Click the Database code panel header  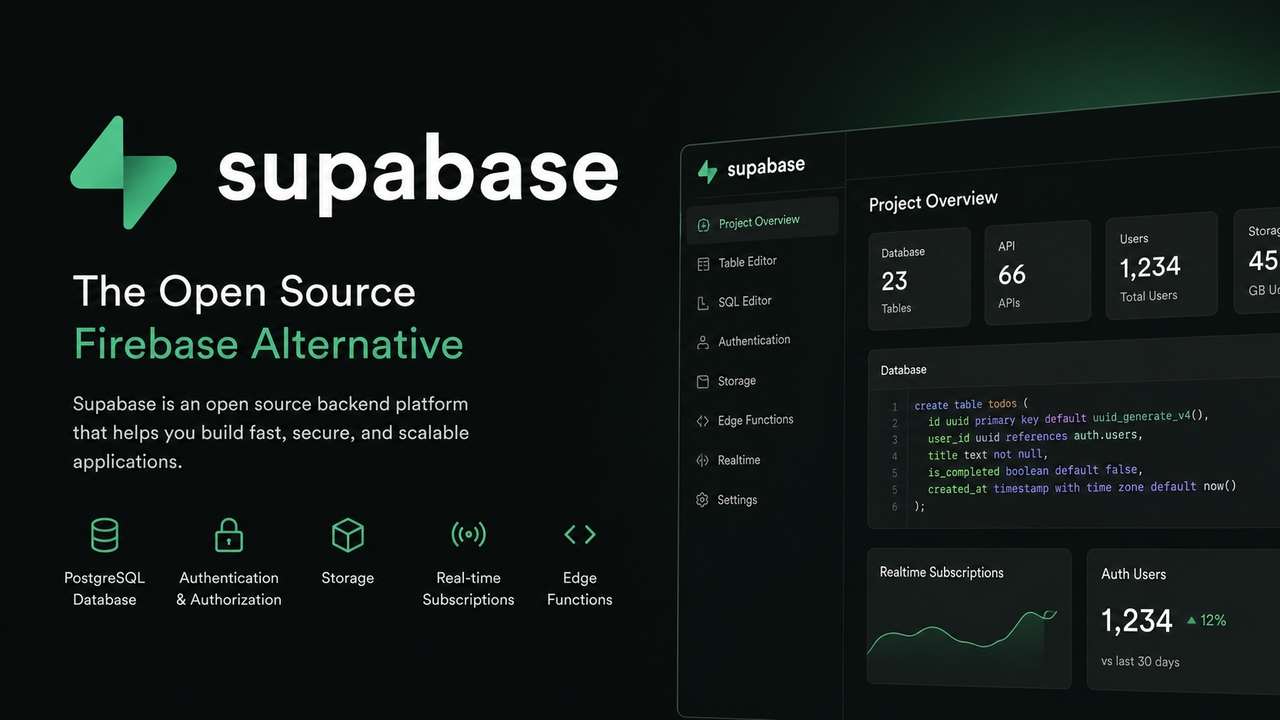click(x=1074, y=365)
